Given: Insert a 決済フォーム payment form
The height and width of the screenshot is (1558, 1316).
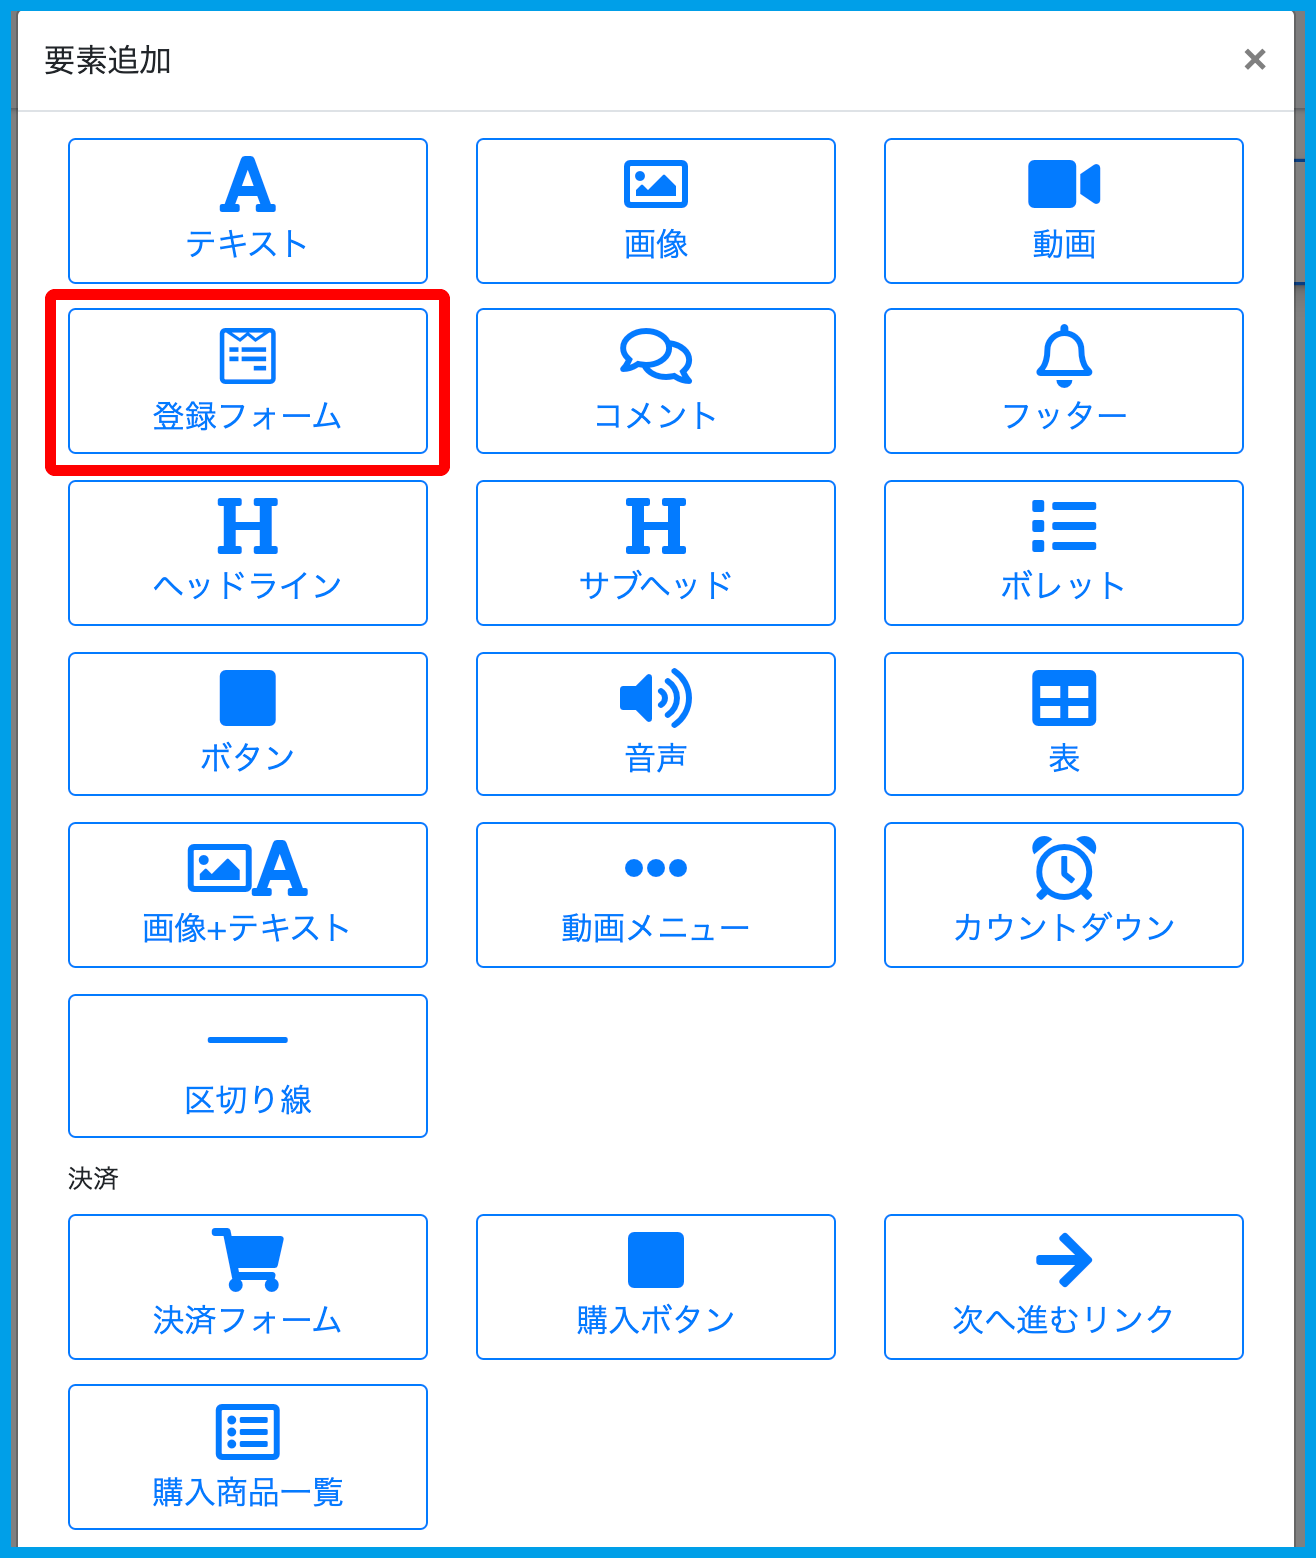Looking at the screenshot, I should [247, 1287].
